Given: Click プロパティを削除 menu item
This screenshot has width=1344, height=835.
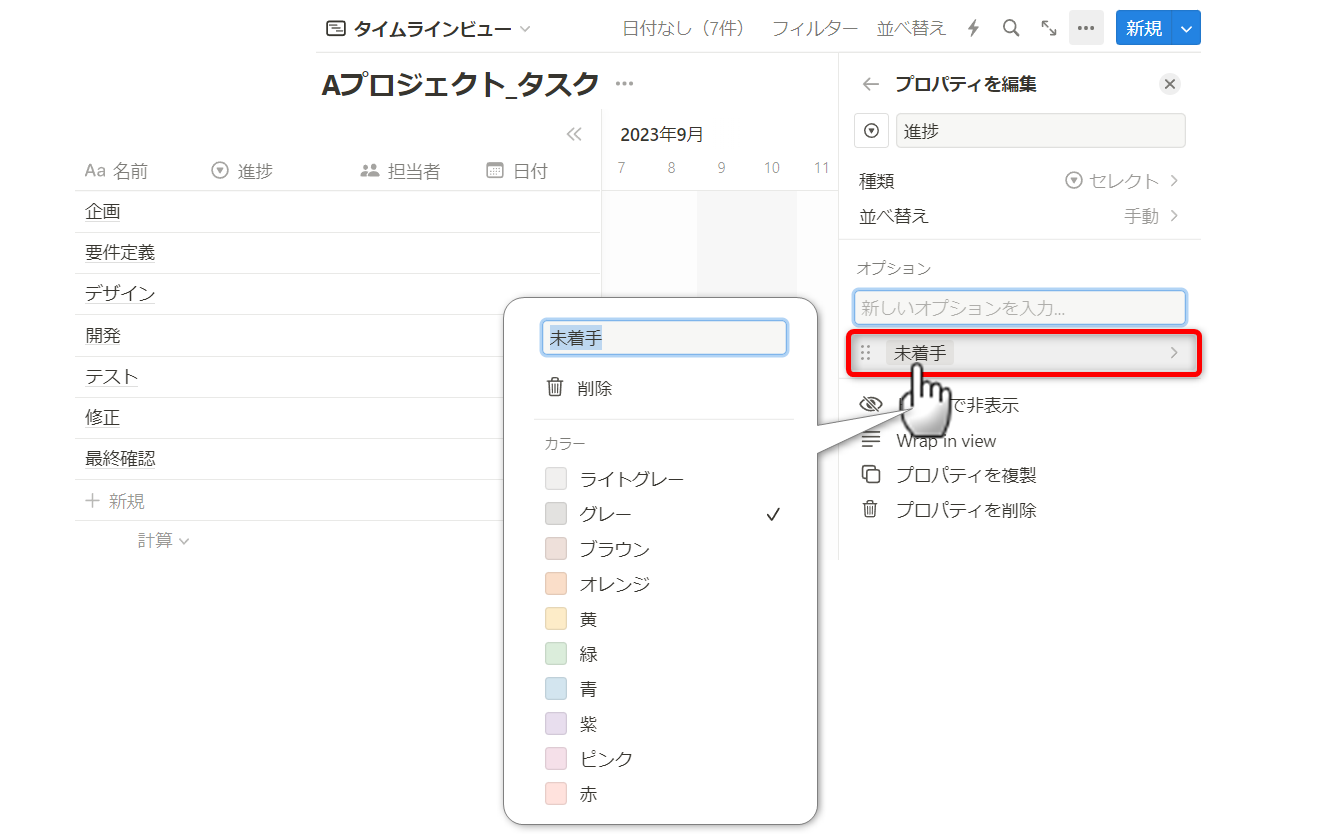Looking at the screenshot, I should pos(965,510).
